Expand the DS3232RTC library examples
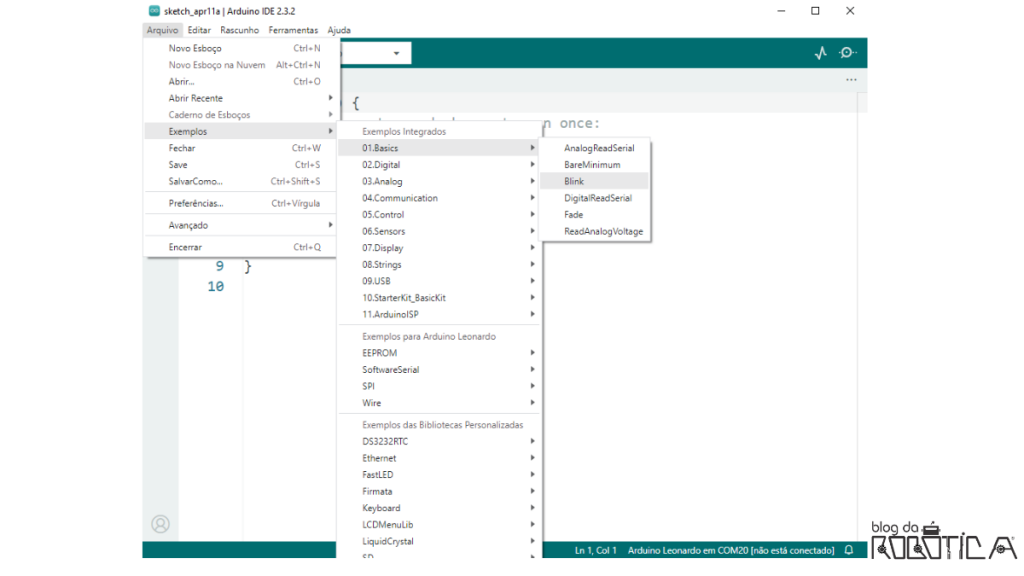Screen dimensions: 1024x576 pyautogui.click(x=439, y=441)
